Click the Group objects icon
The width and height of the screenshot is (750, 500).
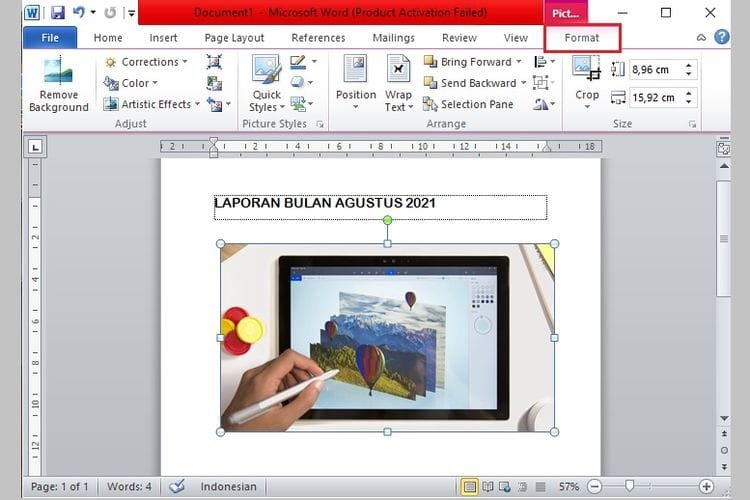pos(540,83)
